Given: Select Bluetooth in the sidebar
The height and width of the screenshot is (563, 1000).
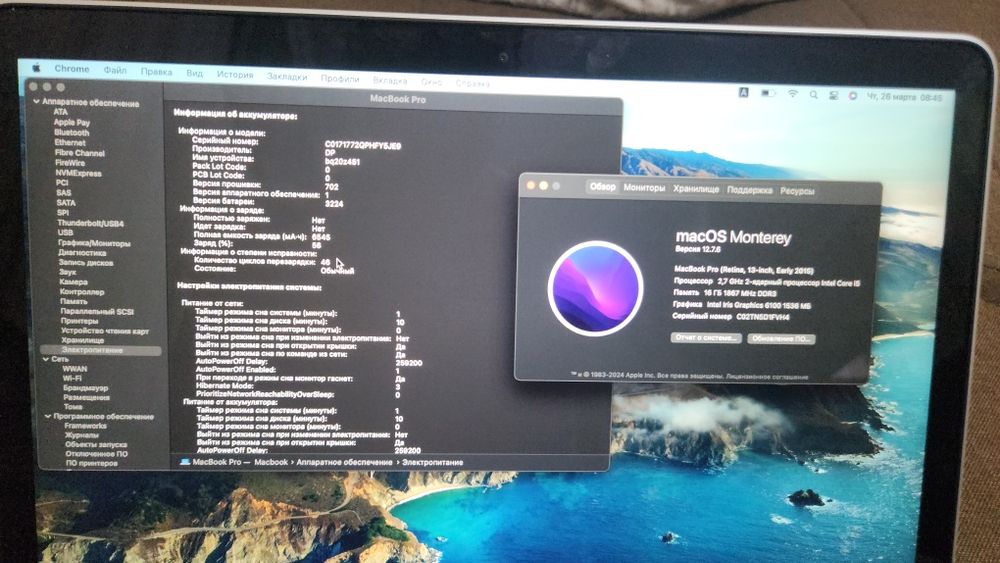Looking at the screenshot, I should [71, 132].
